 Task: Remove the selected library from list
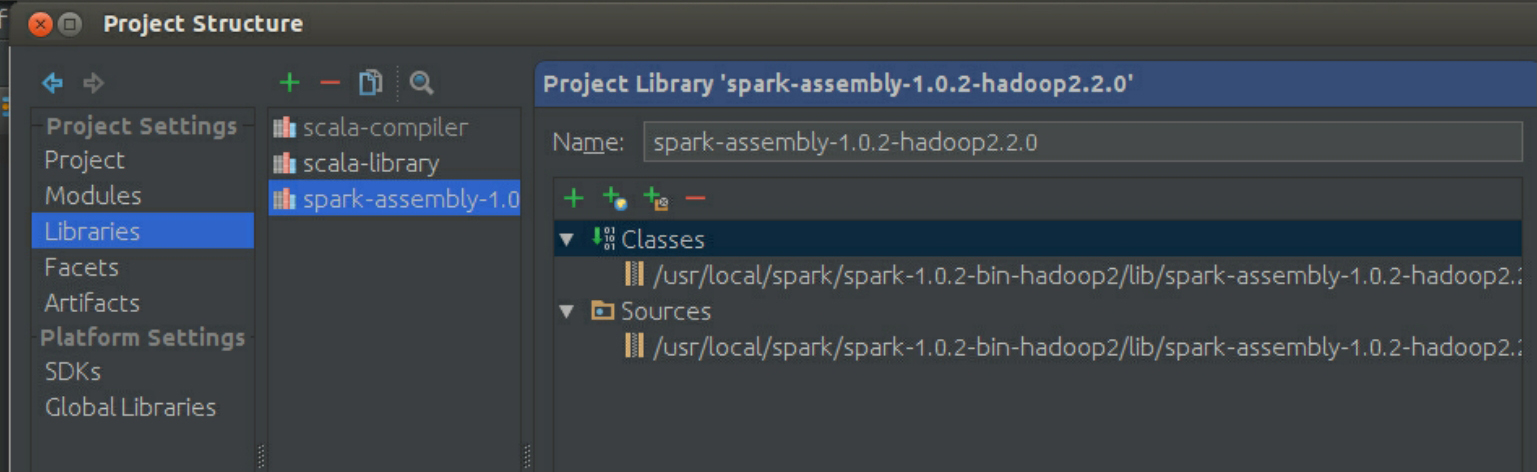(329, 83)
